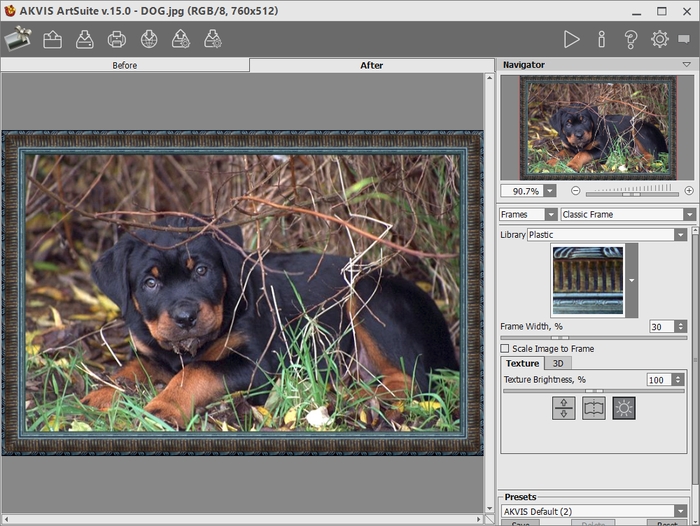
Task: Open the news notifications speech bubble
Action: [x=684, y=39]
